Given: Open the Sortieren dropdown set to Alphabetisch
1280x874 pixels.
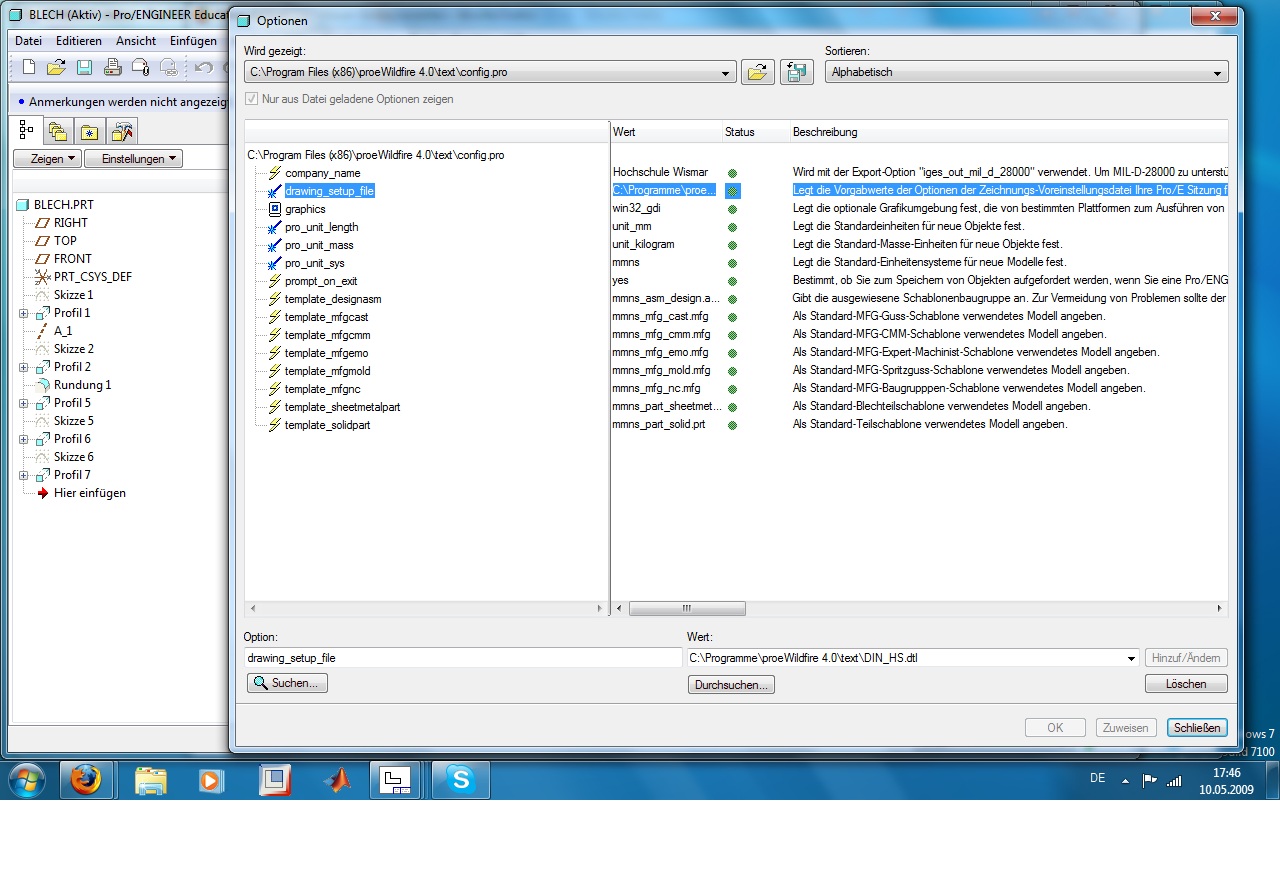Looking at the screenshot, I should point(1026,72).
